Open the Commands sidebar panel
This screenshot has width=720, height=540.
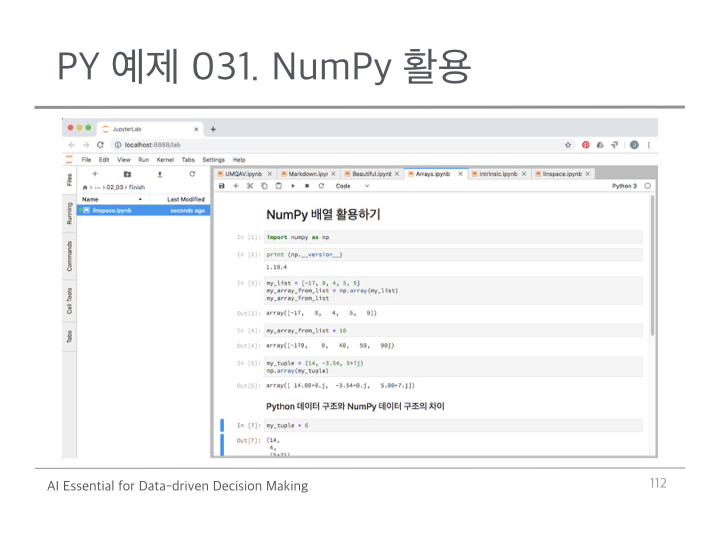coord(69,256)
